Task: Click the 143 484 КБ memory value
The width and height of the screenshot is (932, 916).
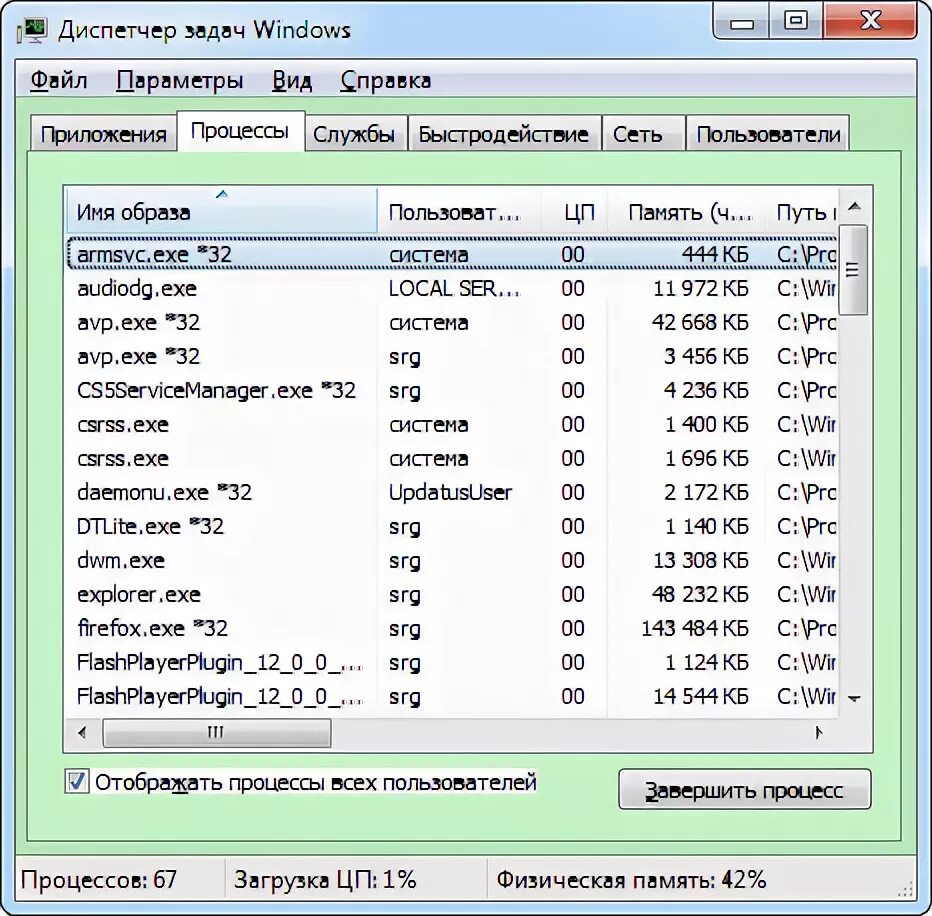Action: (x=695, y=628)
